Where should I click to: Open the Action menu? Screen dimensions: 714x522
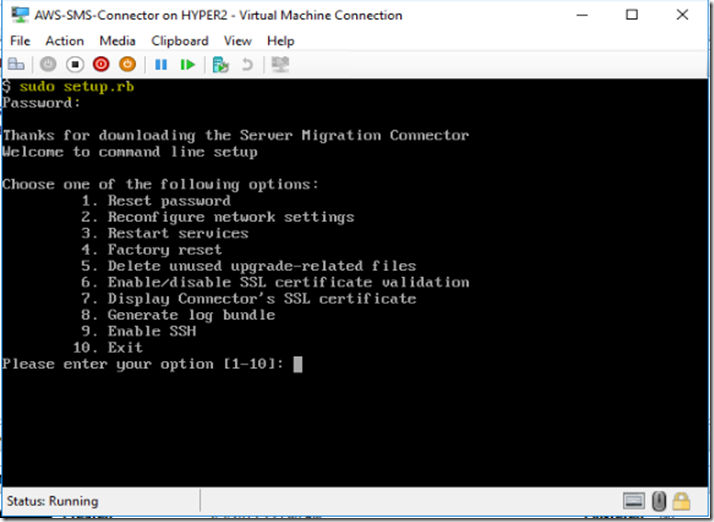(x=65, y=41)
